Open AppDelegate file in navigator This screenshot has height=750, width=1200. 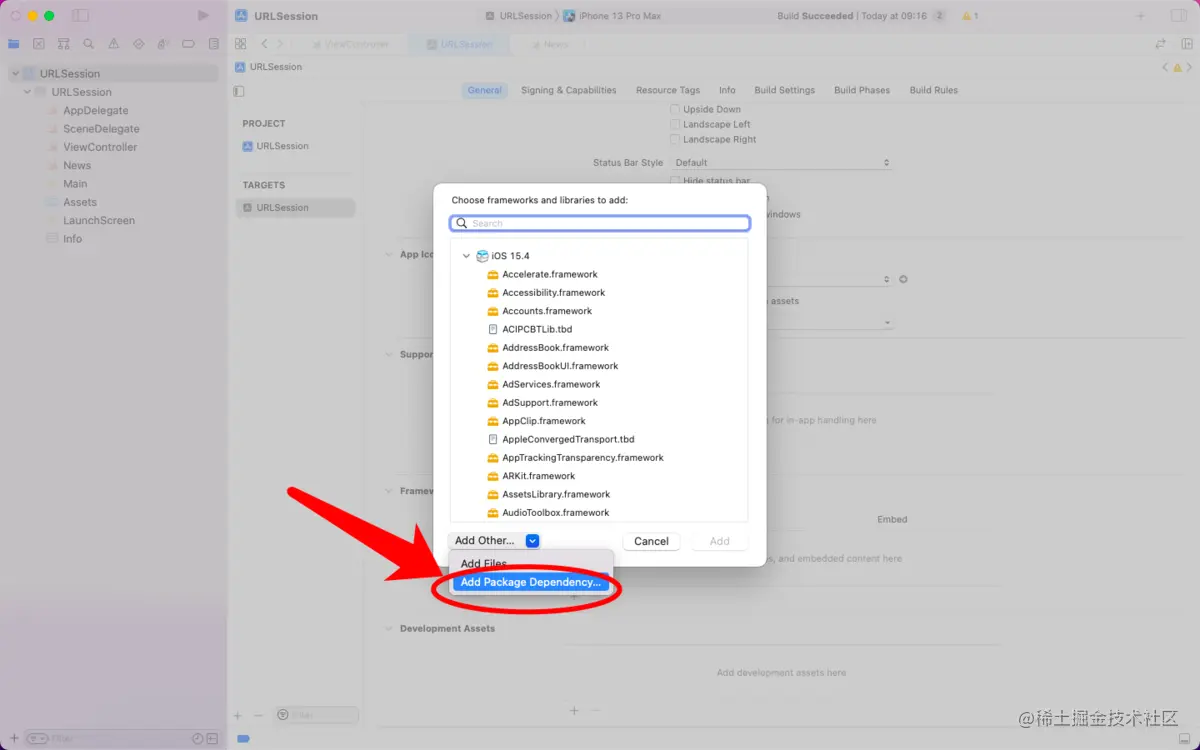(x=95, y=111)
